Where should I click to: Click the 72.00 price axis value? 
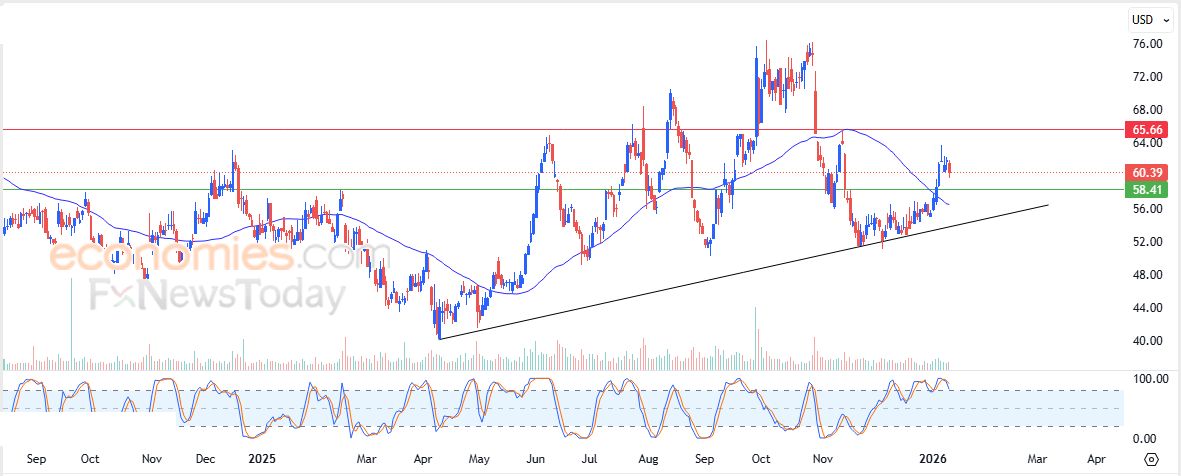pyautogui.click(x=1146, y=77)
